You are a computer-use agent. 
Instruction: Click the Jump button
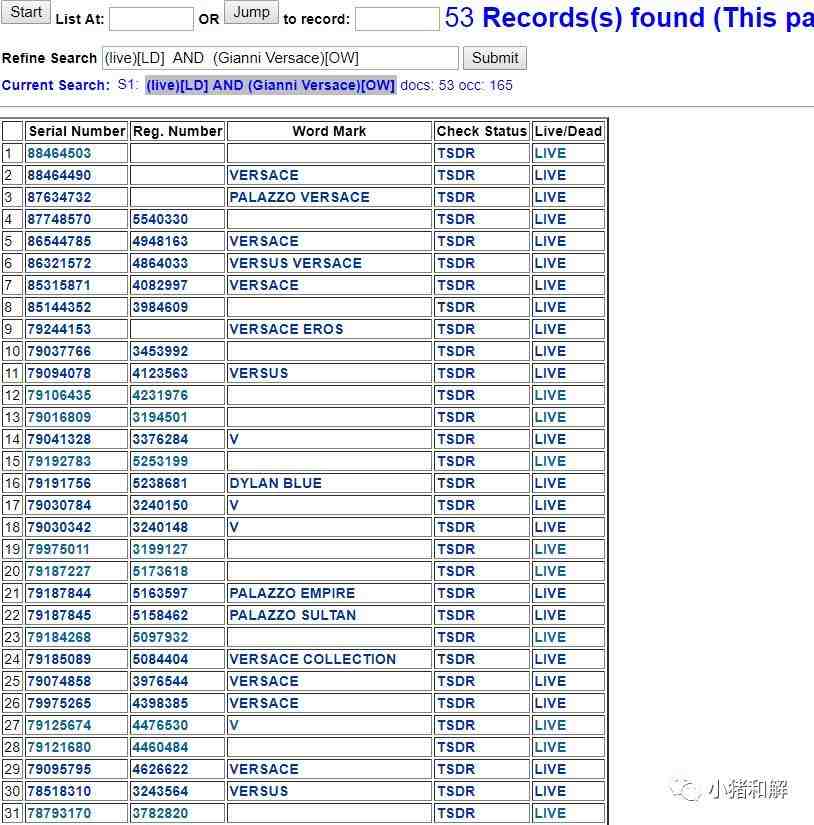(252, 12)
